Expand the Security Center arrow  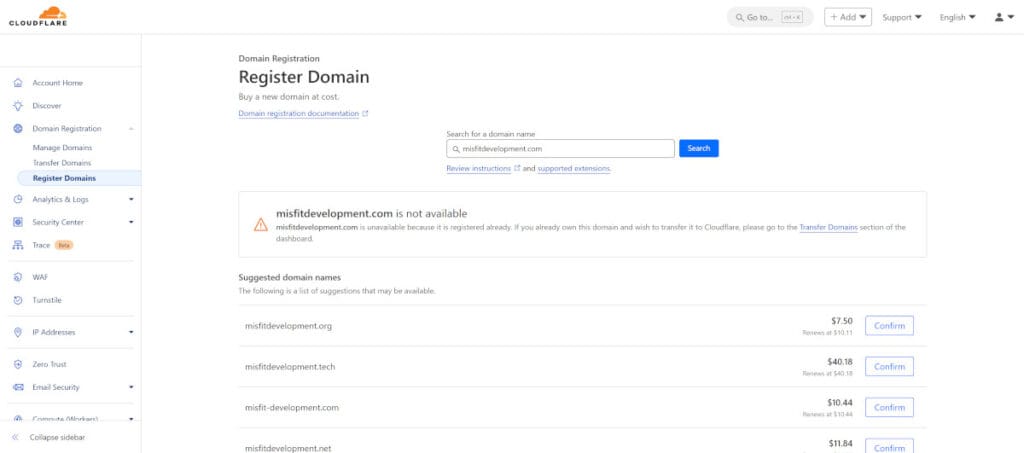pyautogui.click(x=131, y=222)
